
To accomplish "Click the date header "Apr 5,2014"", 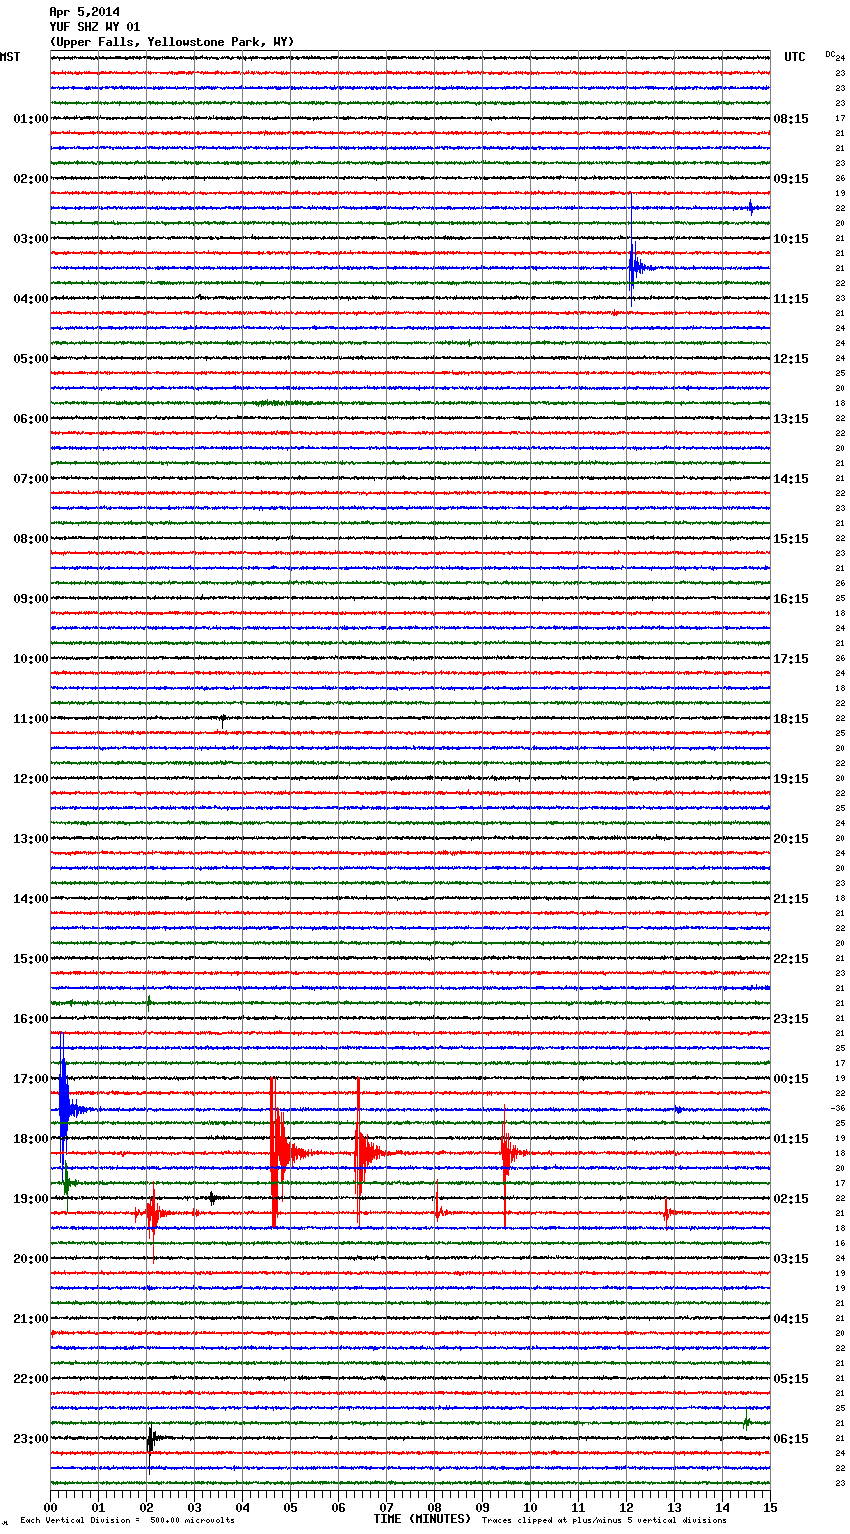I will click(x=84, y=12).
